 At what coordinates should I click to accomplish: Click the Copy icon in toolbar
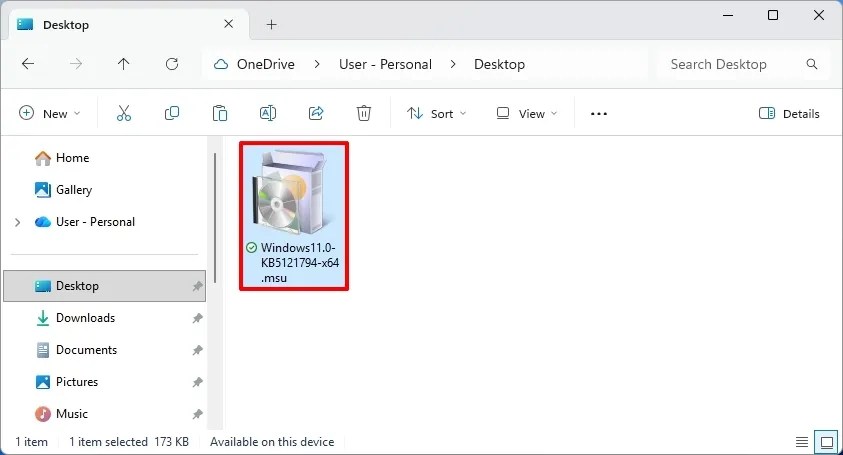(x=172, y=113)
